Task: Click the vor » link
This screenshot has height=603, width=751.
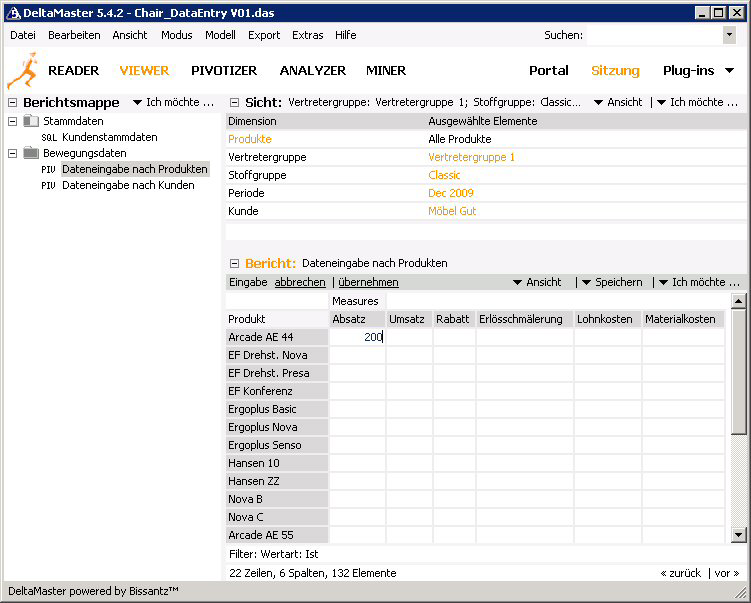Action: click(x=727, y=573)
